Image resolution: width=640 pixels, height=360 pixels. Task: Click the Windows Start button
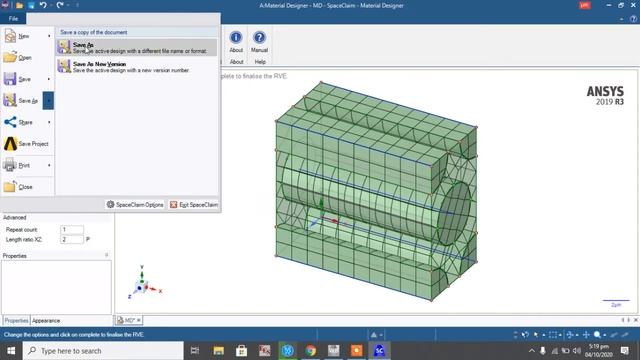click(x=11, y=351)
